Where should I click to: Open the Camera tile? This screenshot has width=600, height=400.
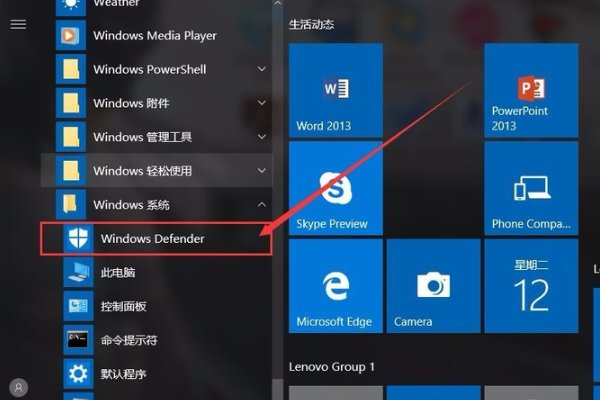(x=434, y=286)
